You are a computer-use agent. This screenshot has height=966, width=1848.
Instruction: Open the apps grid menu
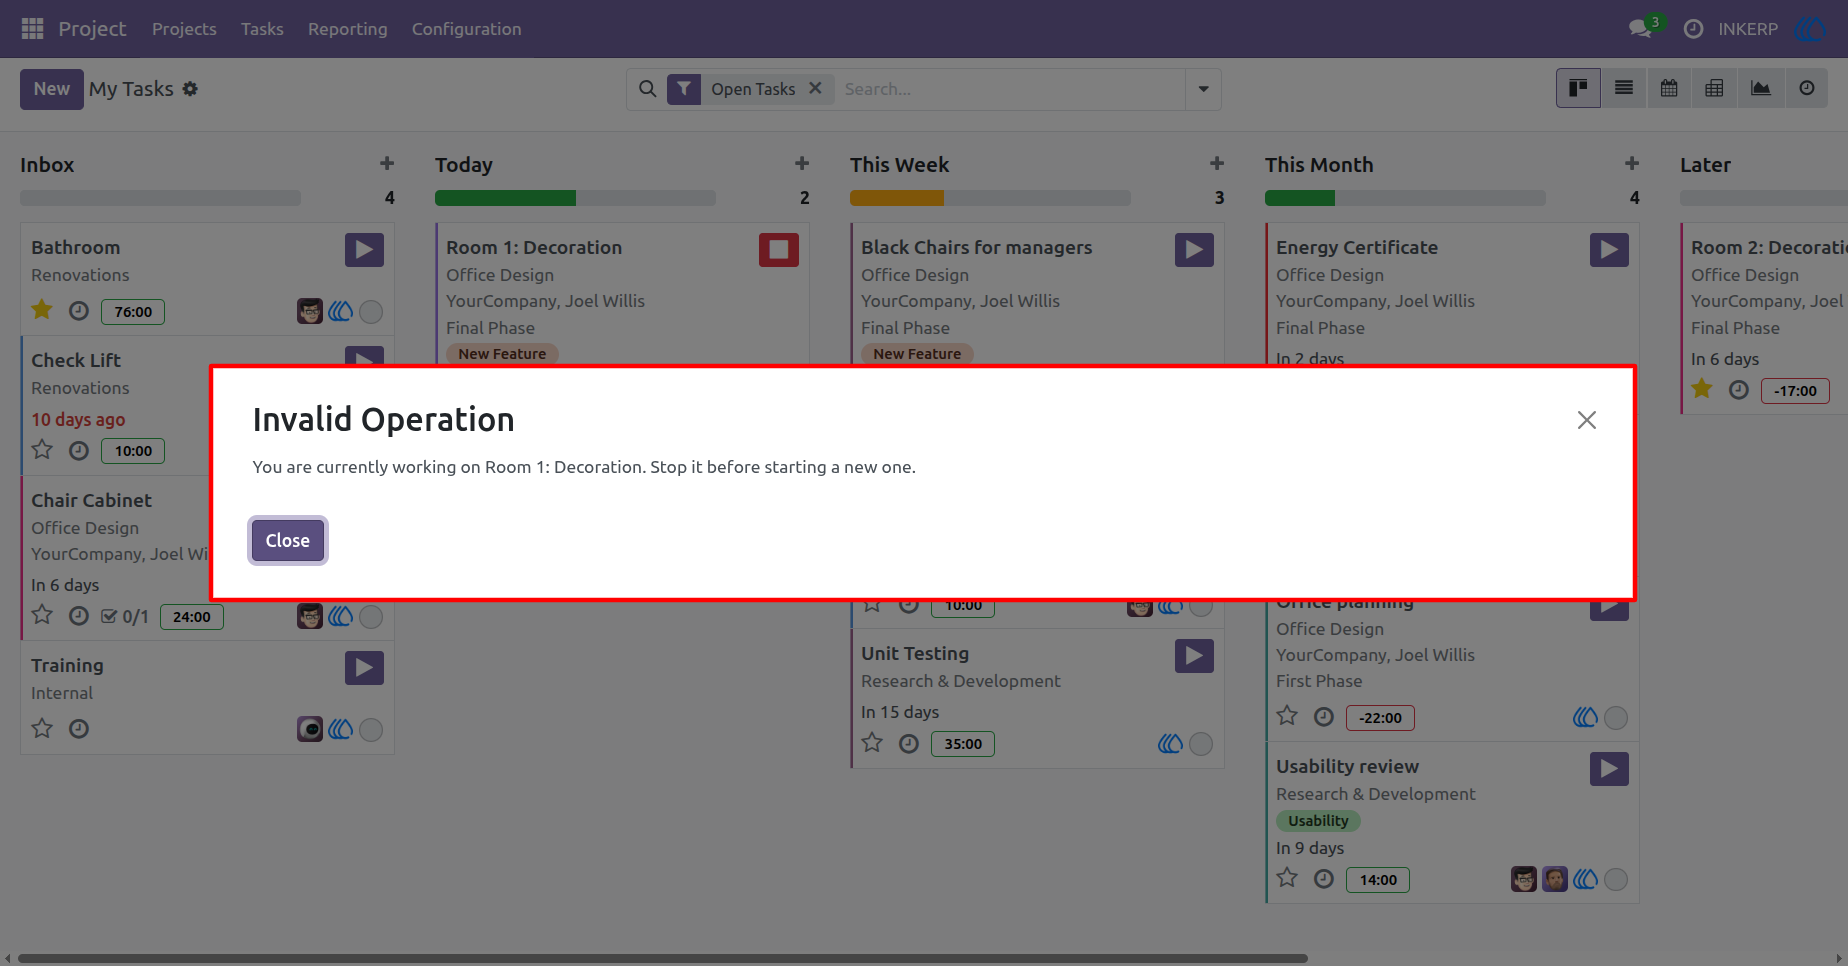(32, 29)
